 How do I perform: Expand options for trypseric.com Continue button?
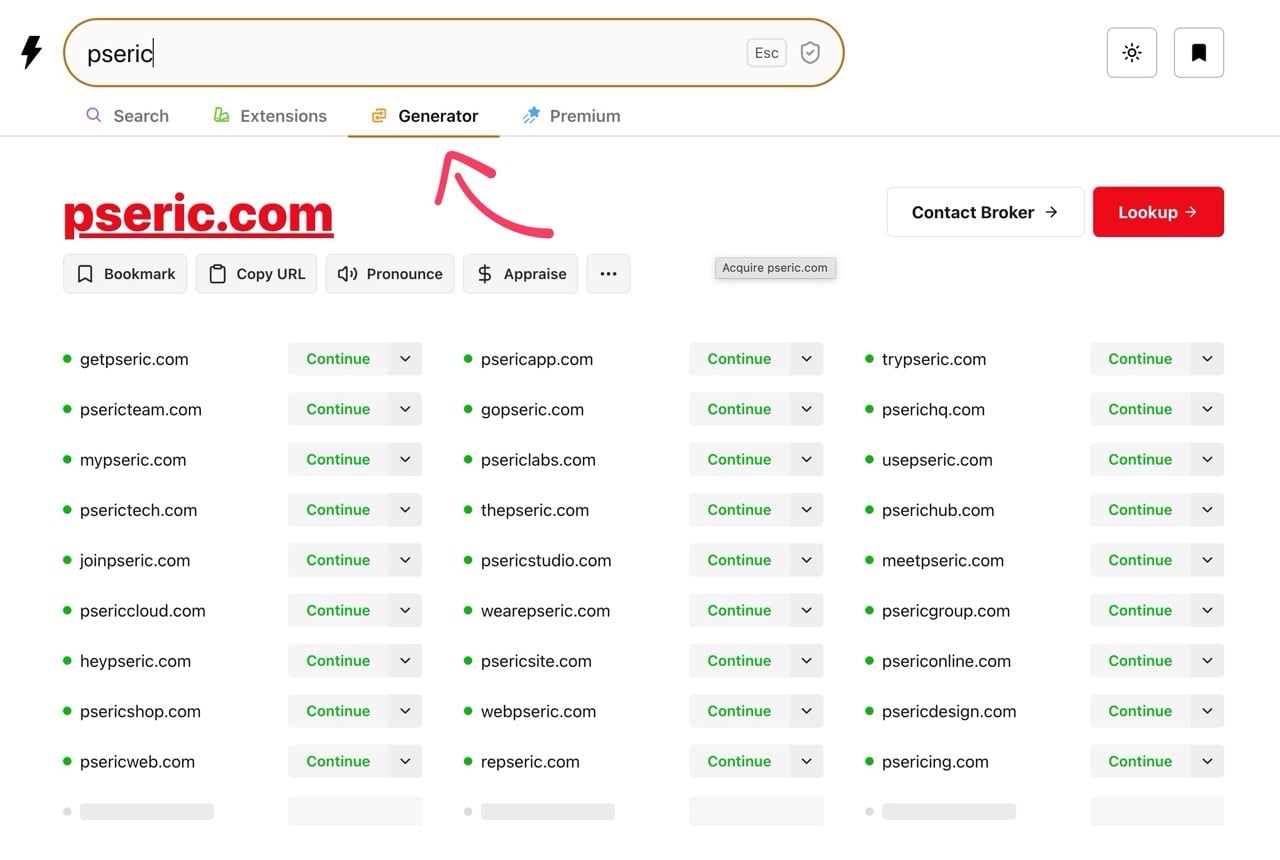tap(1207, 358)
